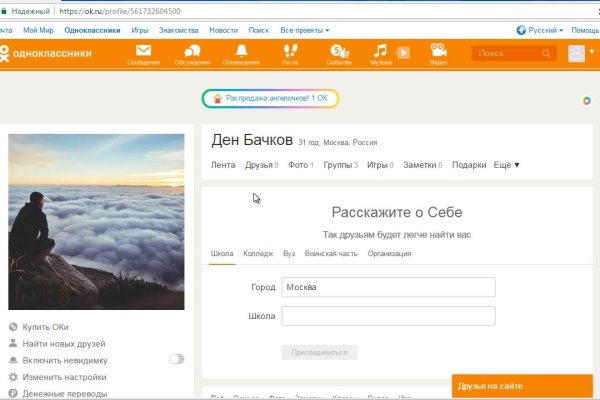Image resolution: width=600 pixels, height=400 pixels.
Task: Select the Друзья profile tab
Action: tap(259, 165)
